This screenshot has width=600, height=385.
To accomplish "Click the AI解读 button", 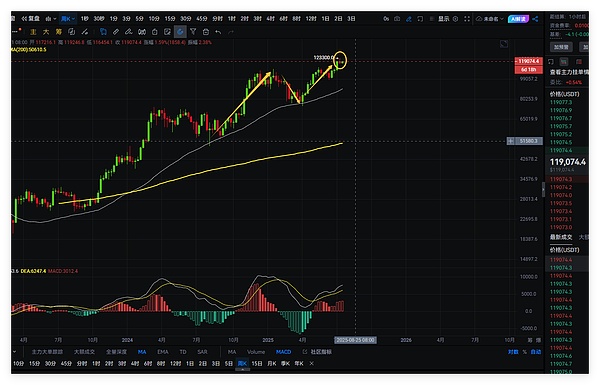I will click(x=518, y=19).
